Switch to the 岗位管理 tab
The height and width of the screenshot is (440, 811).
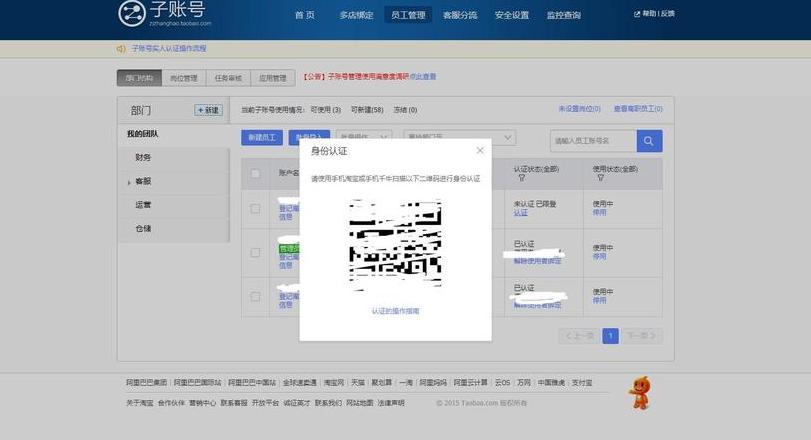(184, 78)
